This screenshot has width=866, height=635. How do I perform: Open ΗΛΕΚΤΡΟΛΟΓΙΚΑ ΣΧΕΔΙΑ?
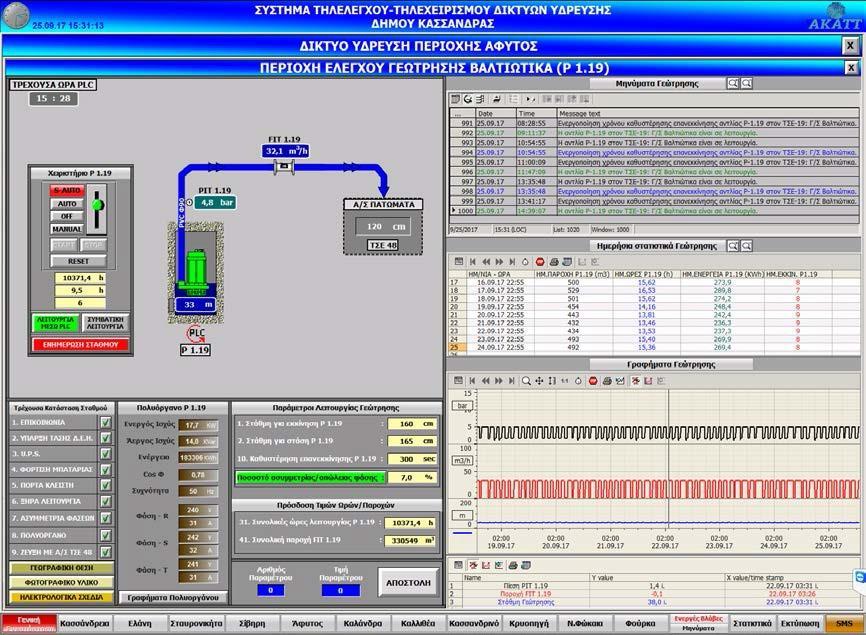point(61,597)
